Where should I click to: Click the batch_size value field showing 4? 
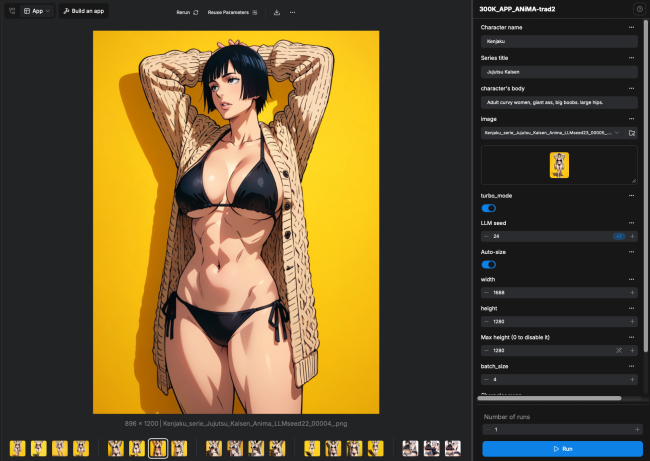[559, 380]
